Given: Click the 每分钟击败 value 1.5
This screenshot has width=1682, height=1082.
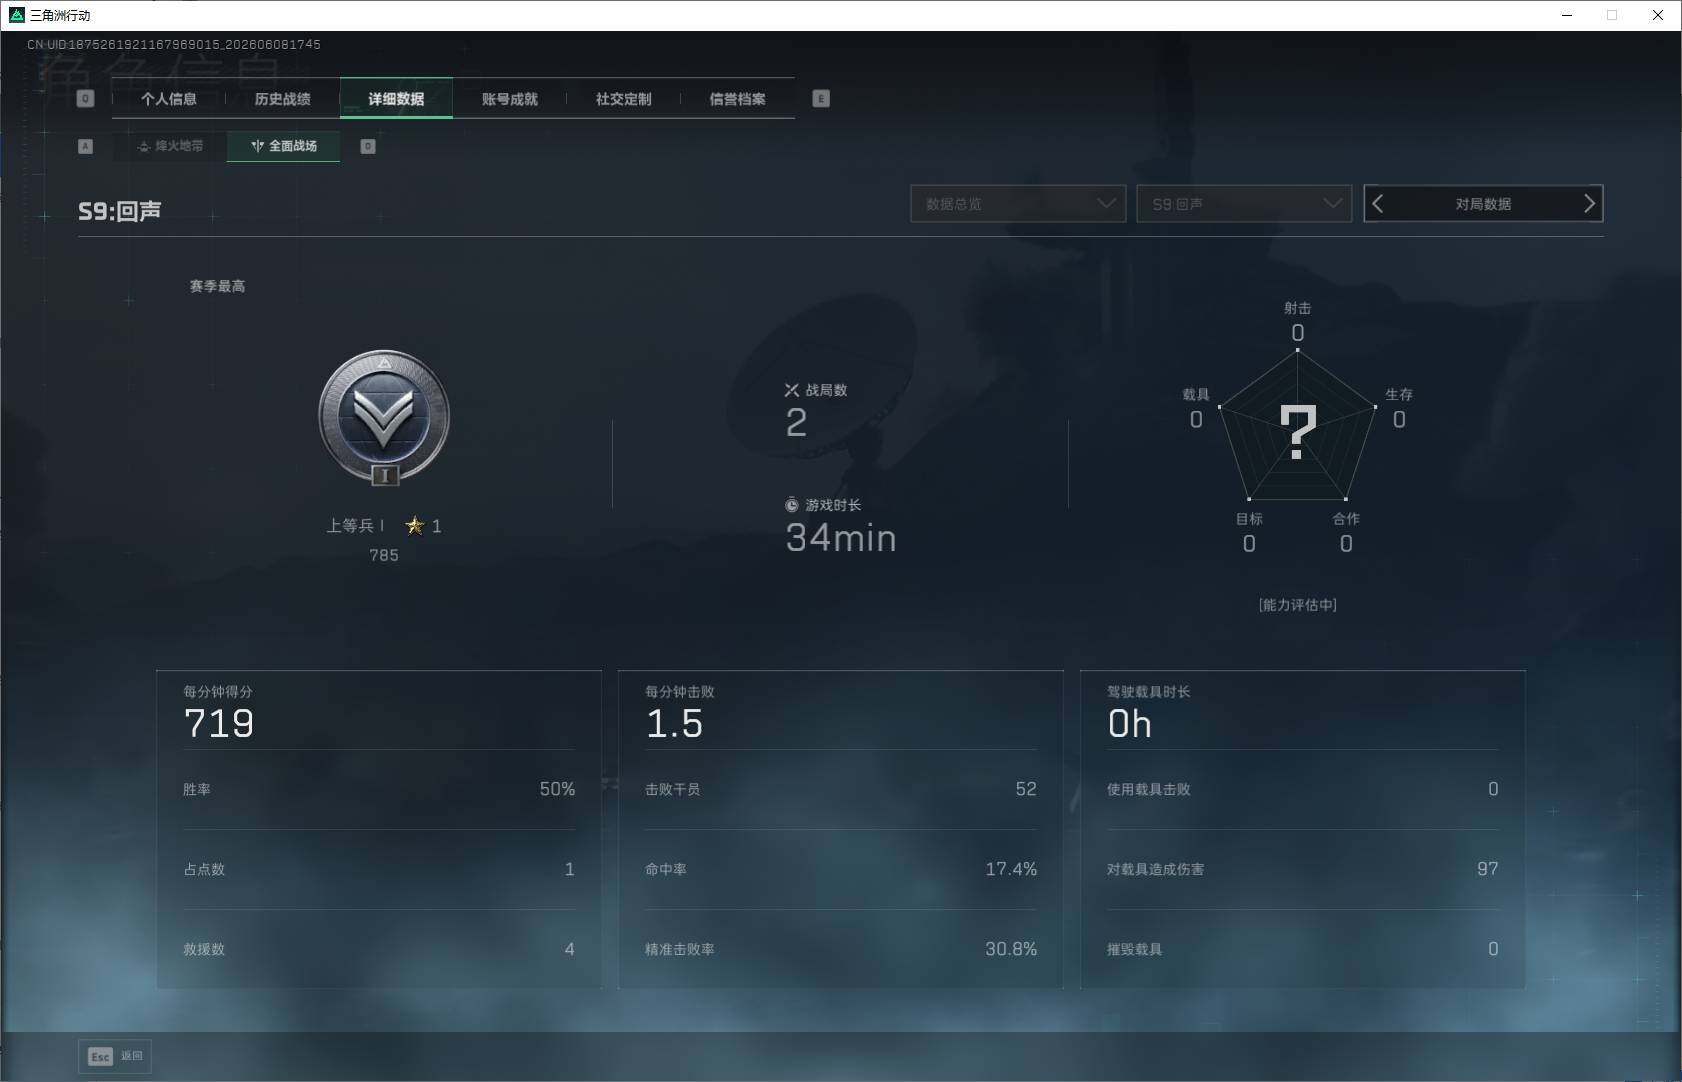Looking at the screenshot, I should point(675,723).
